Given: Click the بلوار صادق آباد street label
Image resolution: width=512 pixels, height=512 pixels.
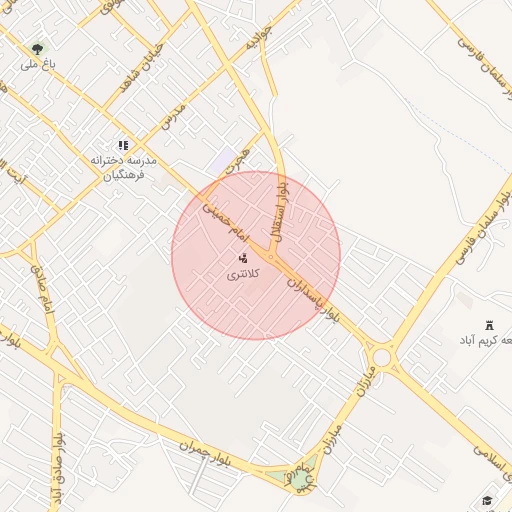Looking at the screenshot, I should coord(59,472).
